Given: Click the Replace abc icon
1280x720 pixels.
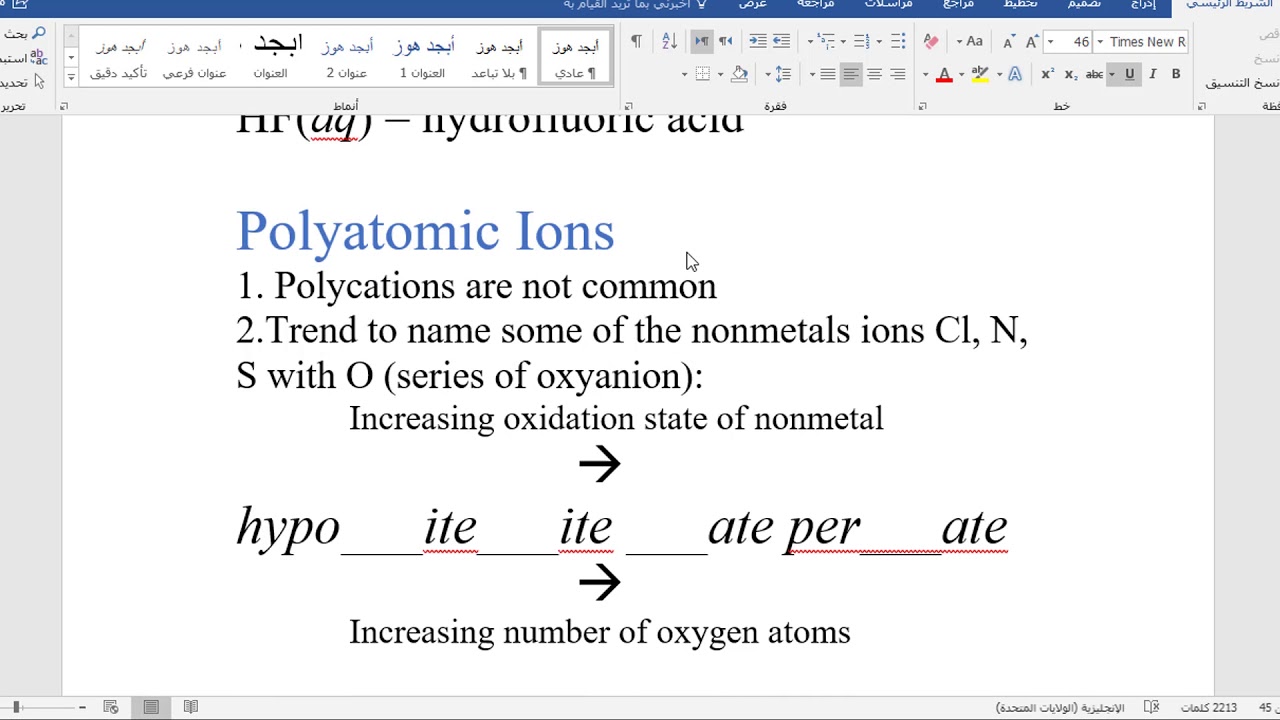Looking at the screenshot, I should [39, 58].
